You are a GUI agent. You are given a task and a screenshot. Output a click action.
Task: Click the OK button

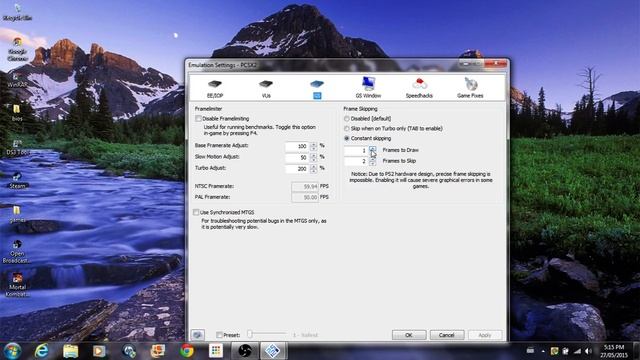[x=409, y=335]
